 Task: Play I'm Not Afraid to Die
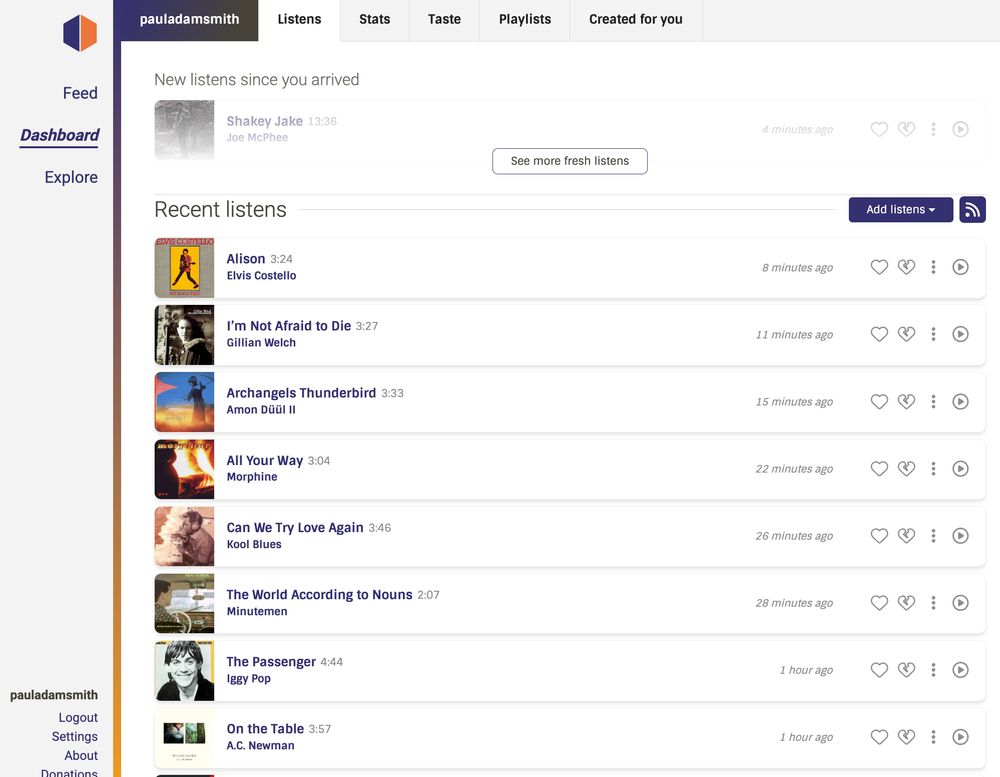click(960, 334)
